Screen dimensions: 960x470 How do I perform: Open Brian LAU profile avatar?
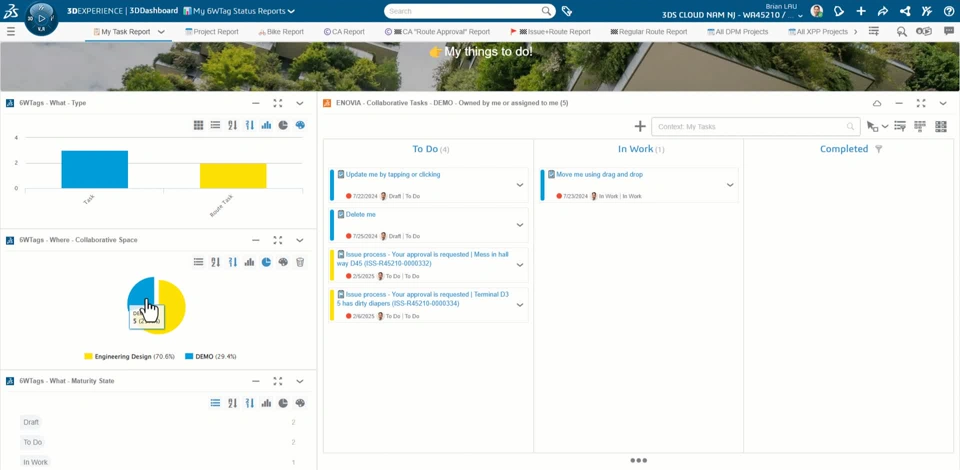click(817, 11)
